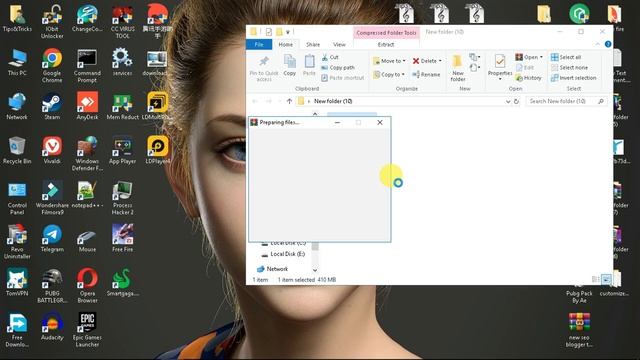Click Rename in Organize group
This screenshot has height=360, width=640.
(x=426, y=74)
